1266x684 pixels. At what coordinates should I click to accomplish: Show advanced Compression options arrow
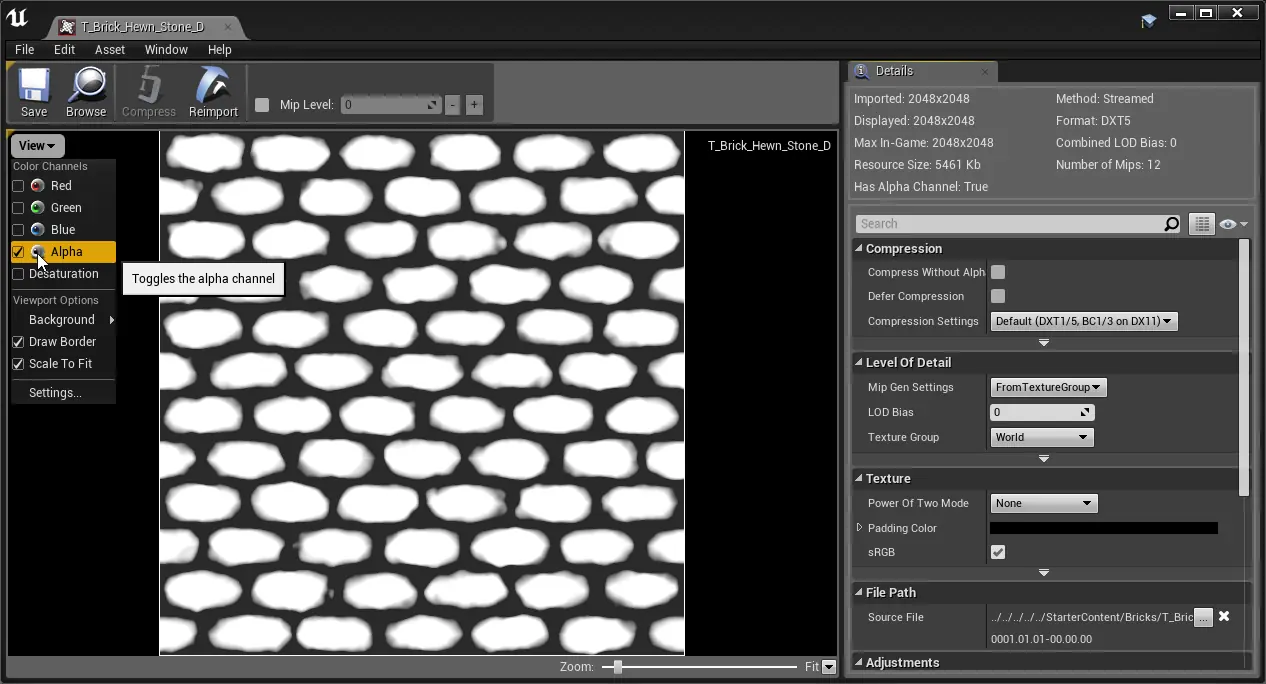click(x=1044, y=343)
